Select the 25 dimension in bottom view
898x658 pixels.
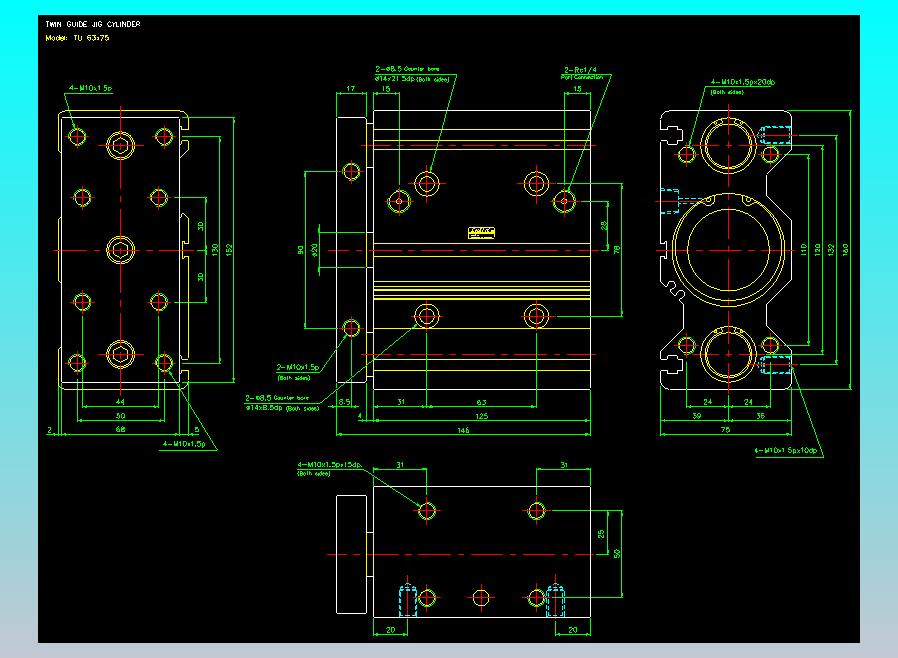click(601, 534)
